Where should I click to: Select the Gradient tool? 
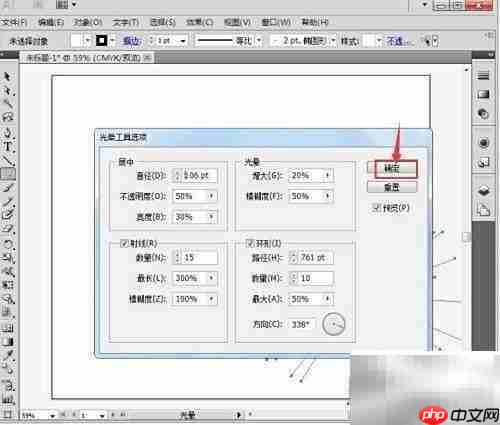coord(7,342)
